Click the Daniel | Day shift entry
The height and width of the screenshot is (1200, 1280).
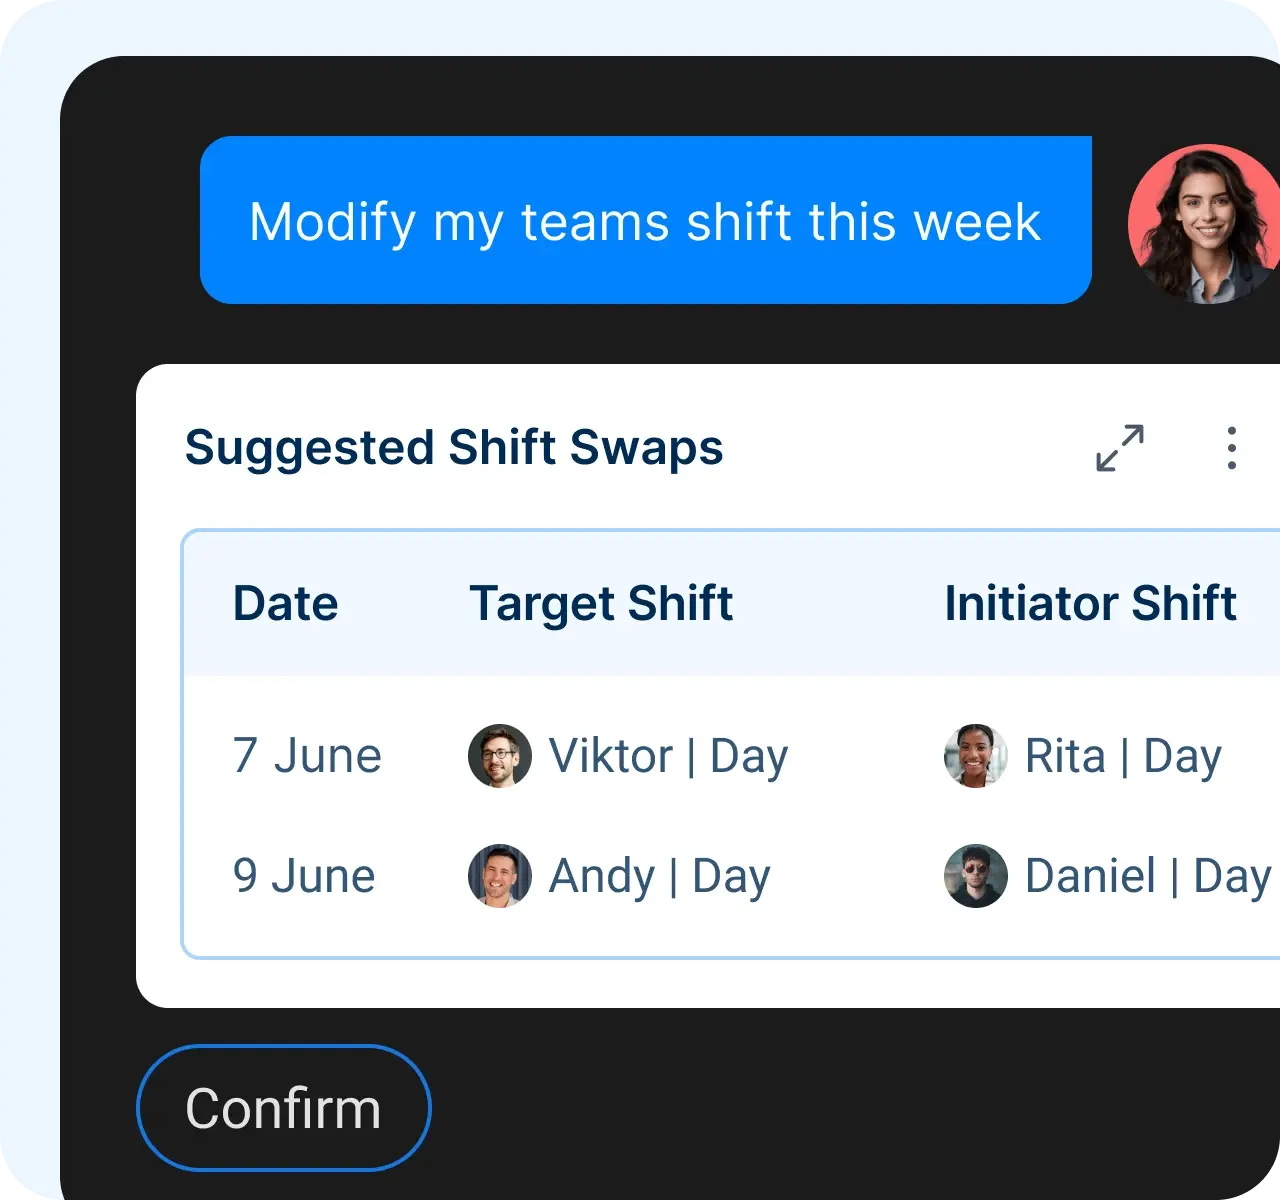point(1148,876)
